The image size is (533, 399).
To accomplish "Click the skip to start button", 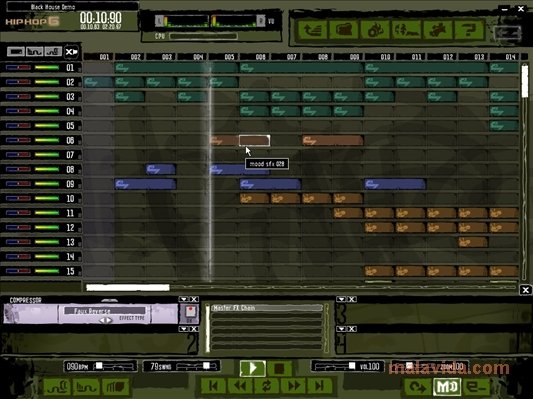I will pyautogui.click(x=213, y=386).
